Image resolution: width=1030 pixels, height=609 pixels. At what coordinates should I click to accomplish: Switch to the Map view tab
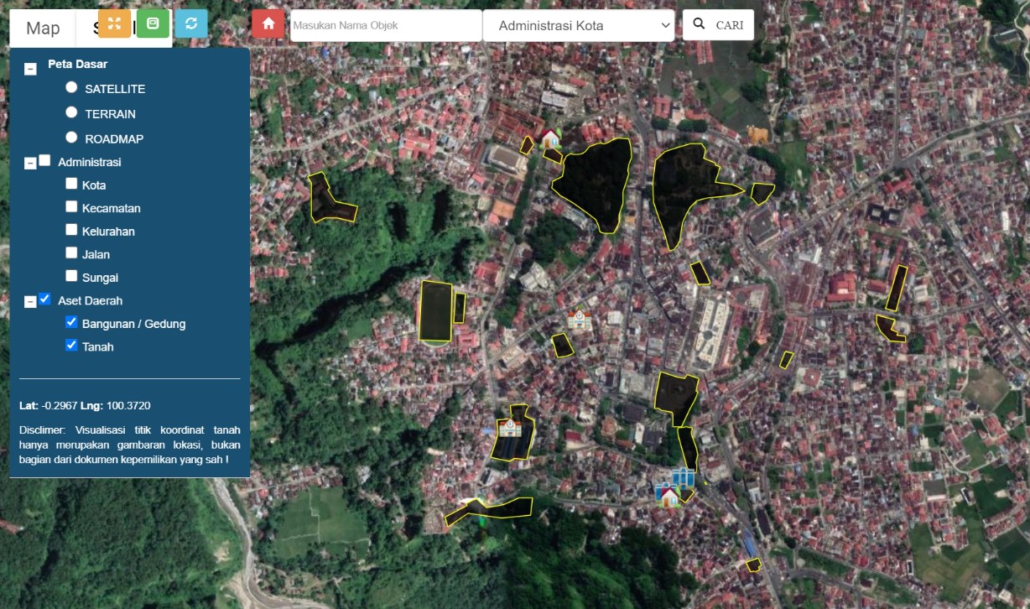click(x=43, y=28)
